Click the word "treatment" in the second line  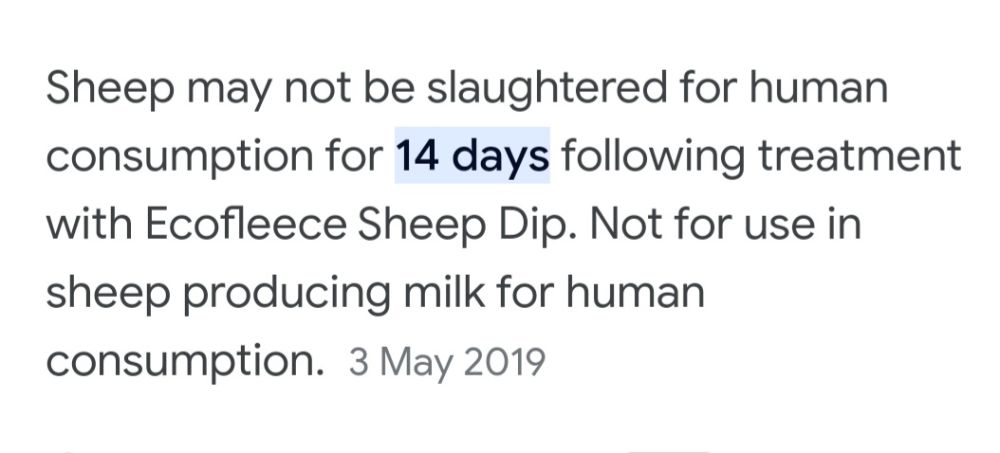859,156
